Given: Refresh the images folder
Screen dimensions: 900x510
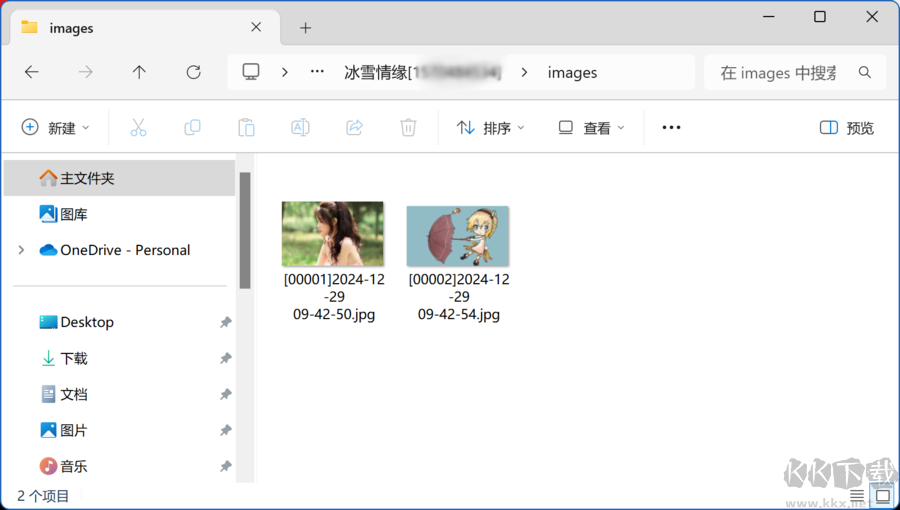Looking at the screenshot, I should tap(193, 72).
